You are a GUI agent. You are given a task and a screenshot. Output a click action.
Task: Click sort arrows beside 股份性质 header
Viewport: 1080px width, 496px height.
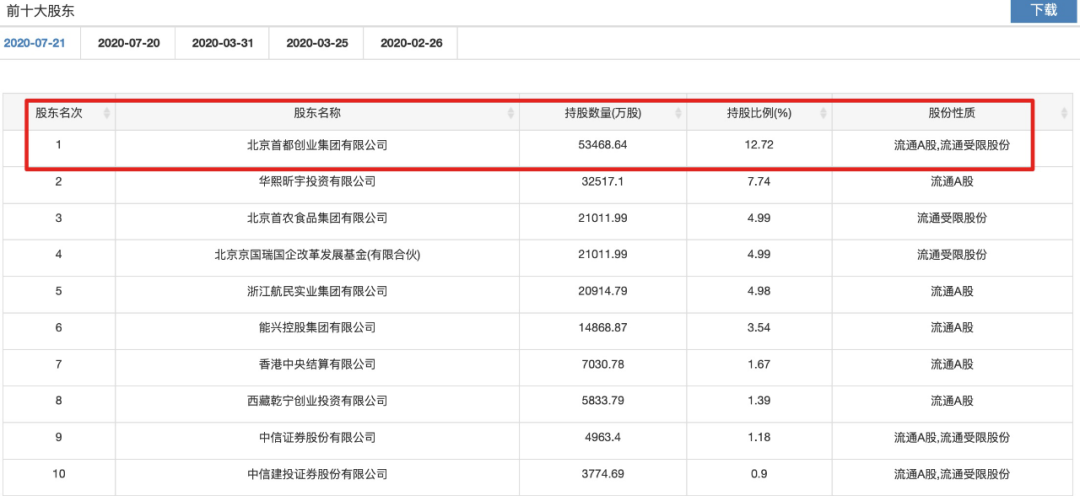[x=1064, y=114]
